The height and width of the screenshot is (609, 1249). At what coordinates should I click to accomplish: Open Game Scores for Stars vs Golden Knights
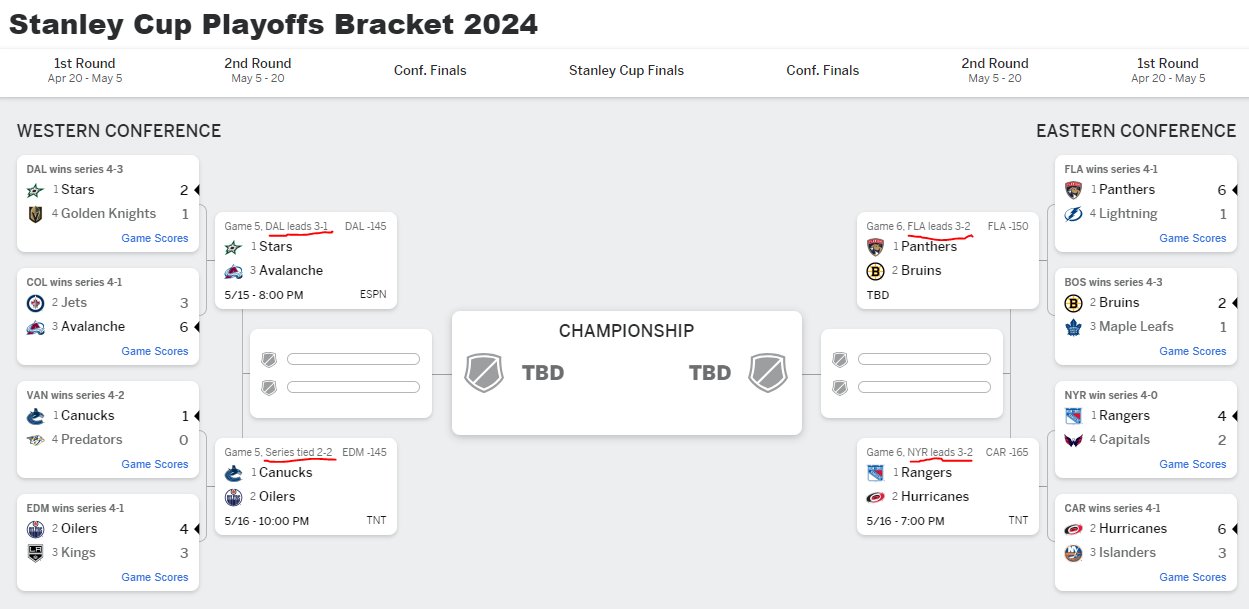point(155,238)
